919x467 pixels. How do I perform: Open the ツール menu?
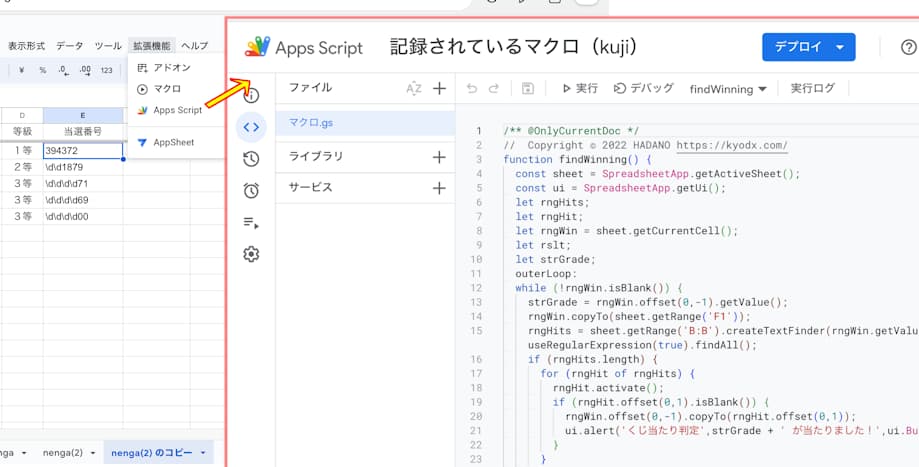[x=108, y=46]
